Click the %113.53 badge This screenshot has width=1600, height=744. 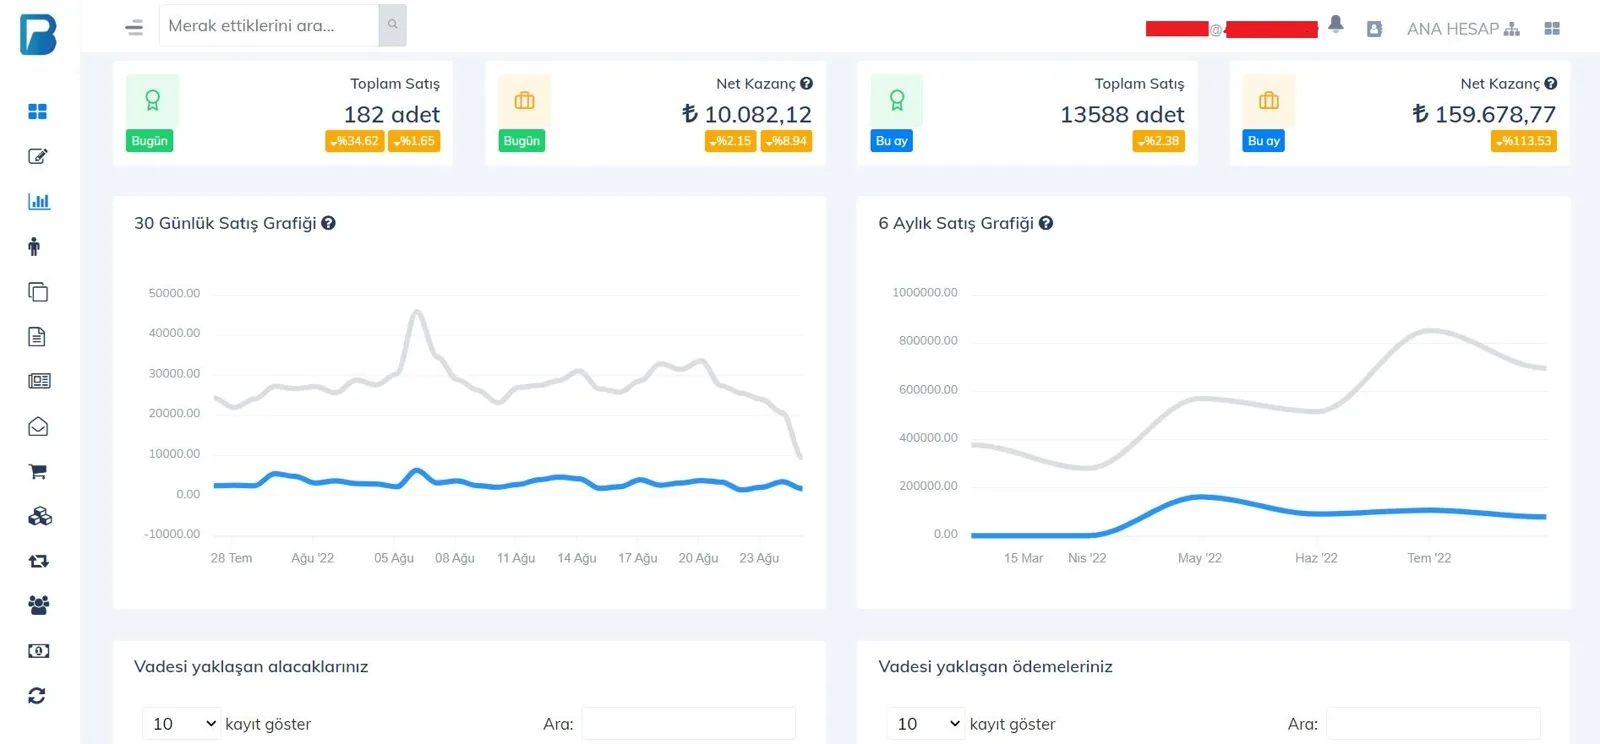(1524, 142)
